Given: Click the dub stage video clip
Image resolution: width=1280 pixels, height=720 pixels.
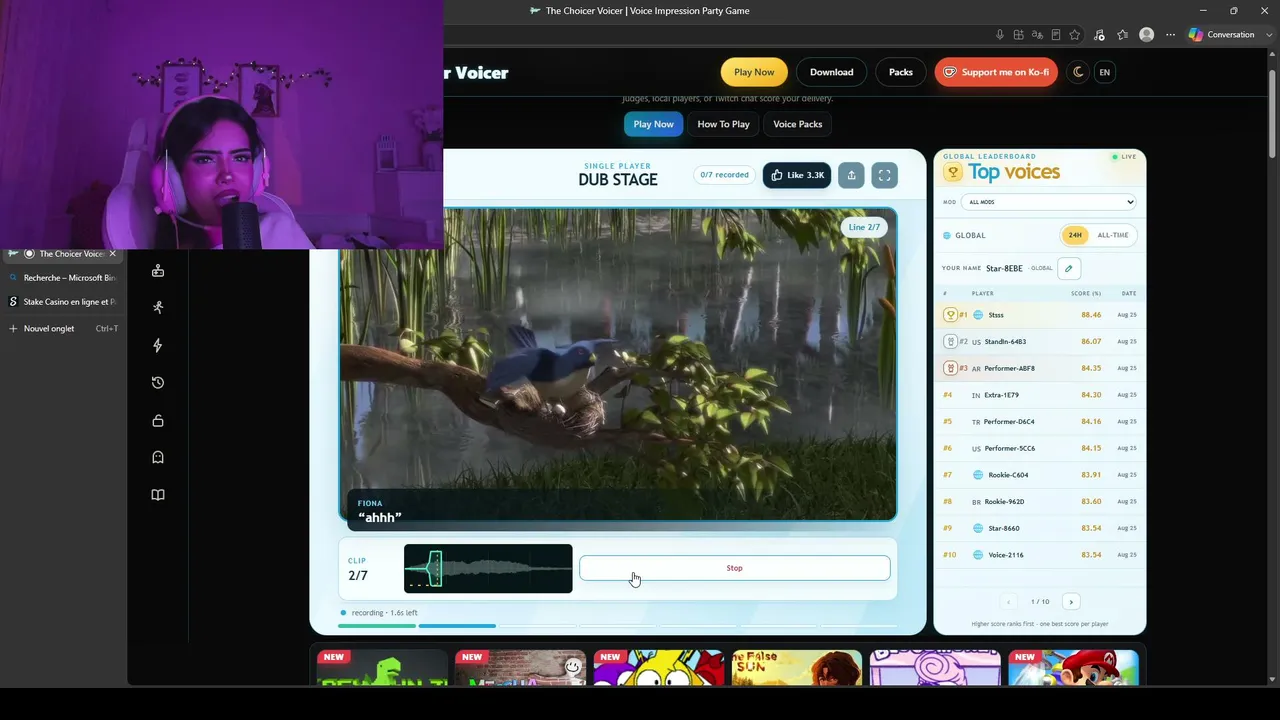Looking at the screenshot, I should tap(618, 364).
